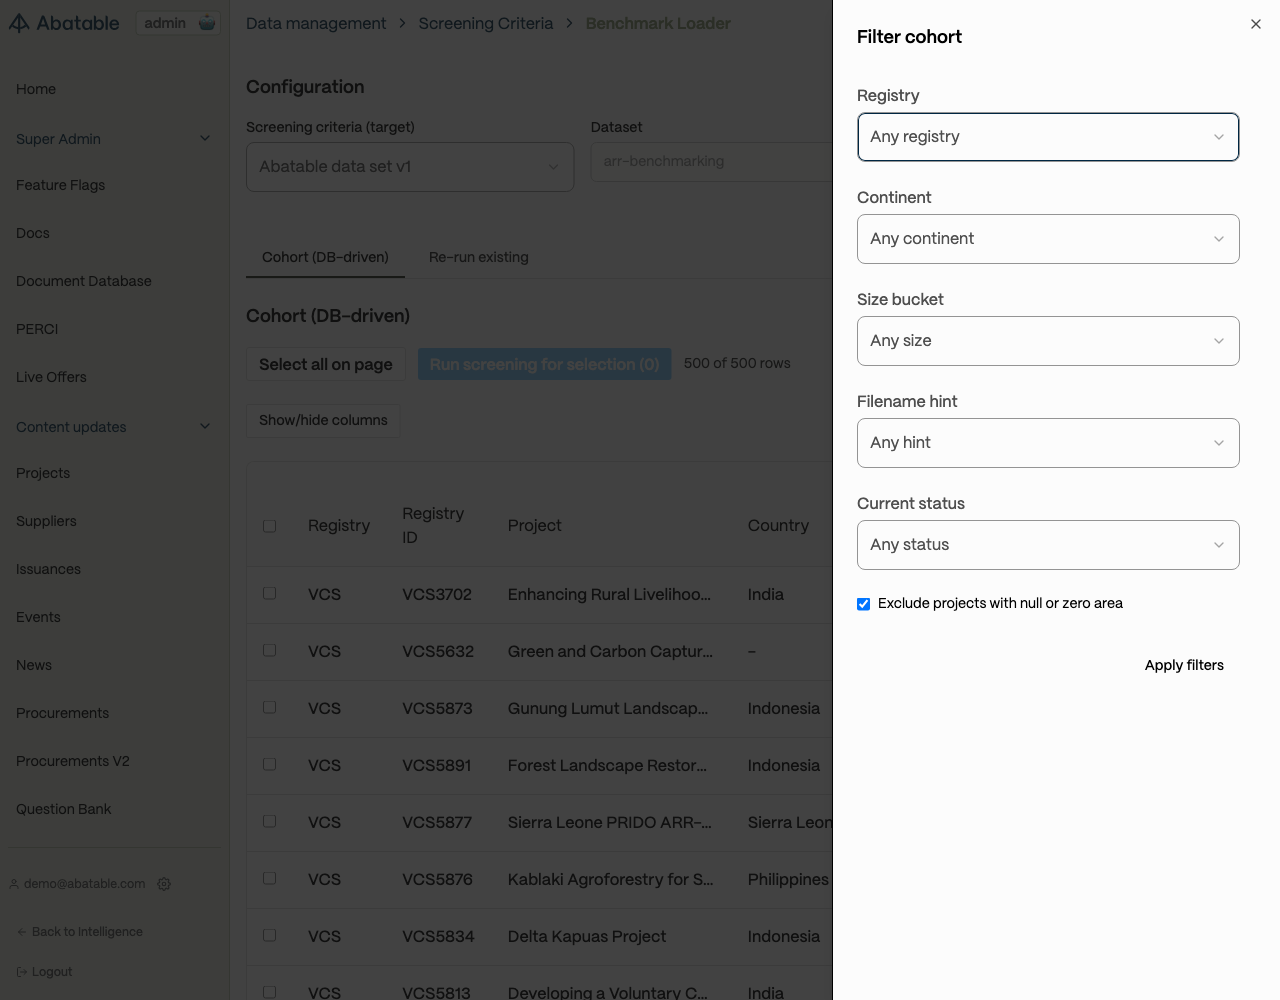Image resolution: width=1280 pixels, height=1000 pixels.
Task: Click the Back to Intelligence arrow icon
Action: tap(22, 932)
